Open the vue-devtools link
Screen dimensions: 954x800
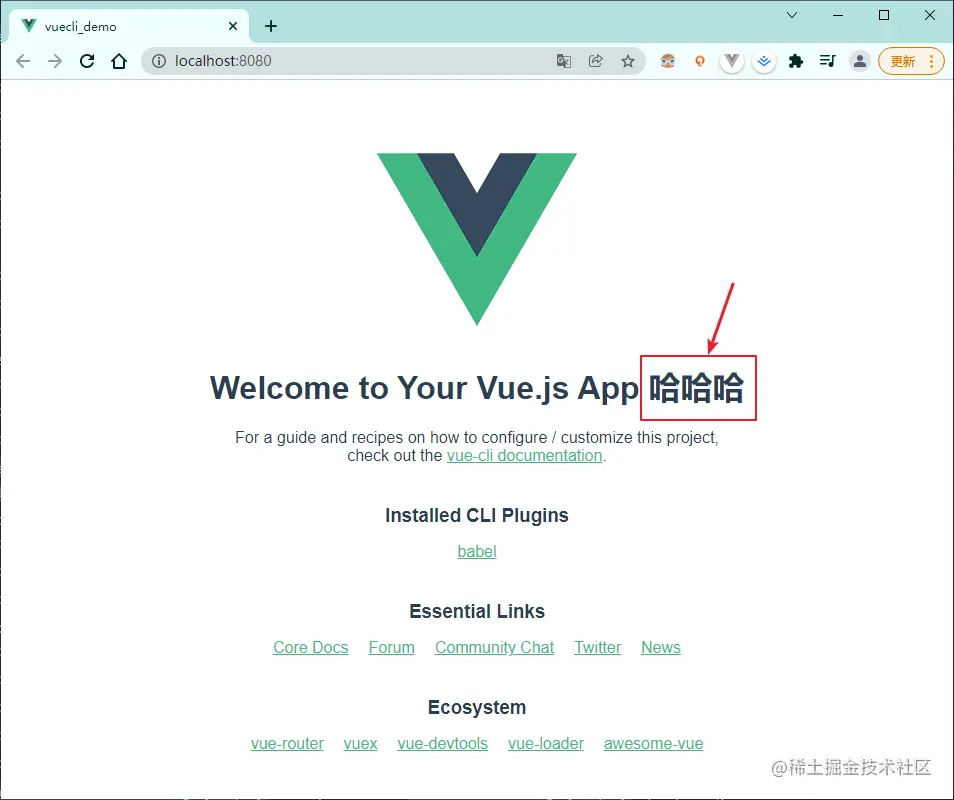[x=443, y=743]
